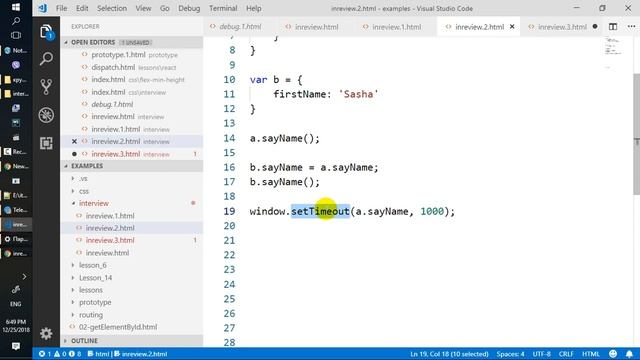Click the editor vertical scrollbar

click(636, 135)
